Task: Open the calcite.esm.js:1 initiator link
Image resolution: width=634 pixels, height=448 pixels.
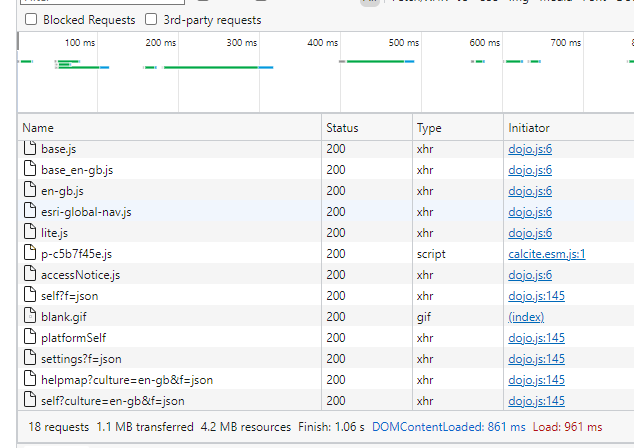Action: coord(547,254)
